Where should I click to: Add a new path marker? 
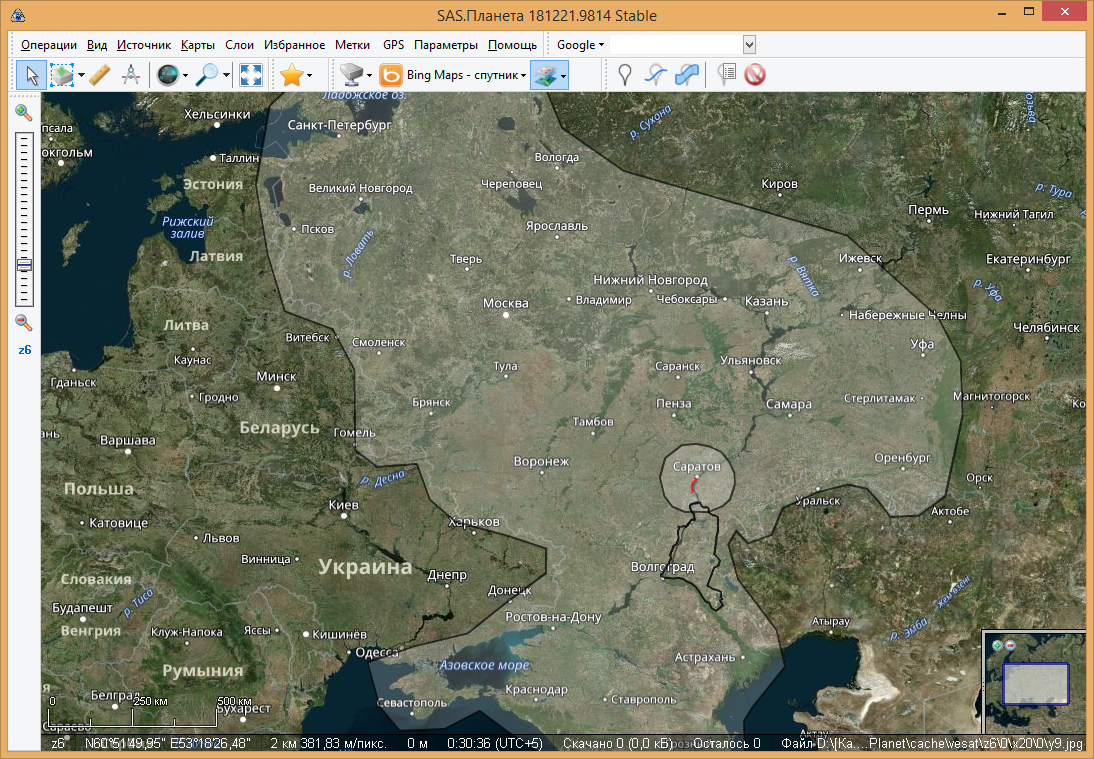[656, 75]
